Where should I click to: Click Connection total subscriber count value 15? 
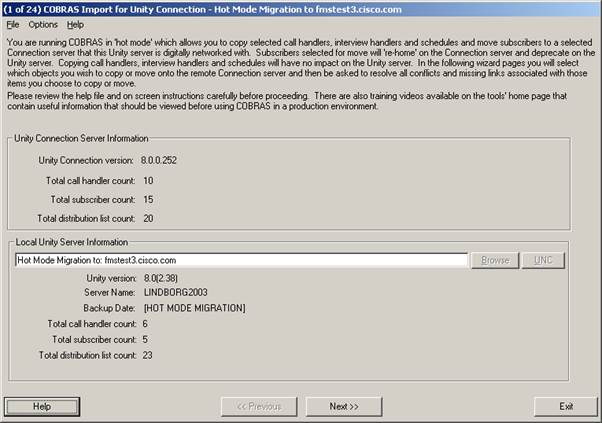148,200
